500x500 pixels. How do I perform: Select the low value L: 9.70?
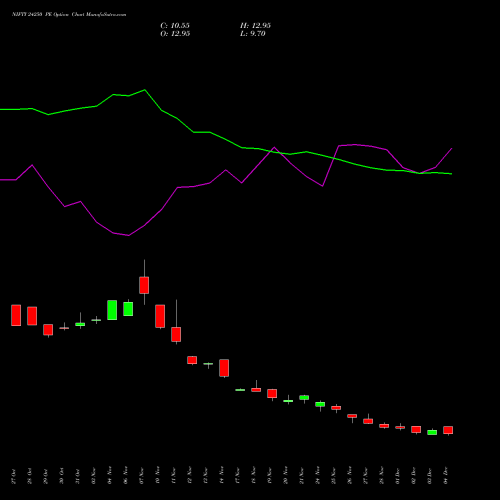tap(253, 34)
